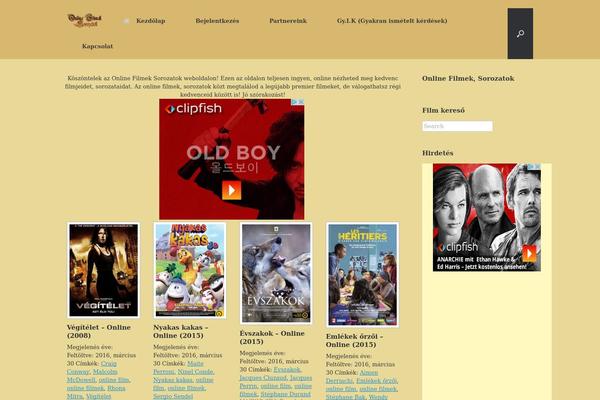Open the search magnifier icon in header

tap(520, 33)
